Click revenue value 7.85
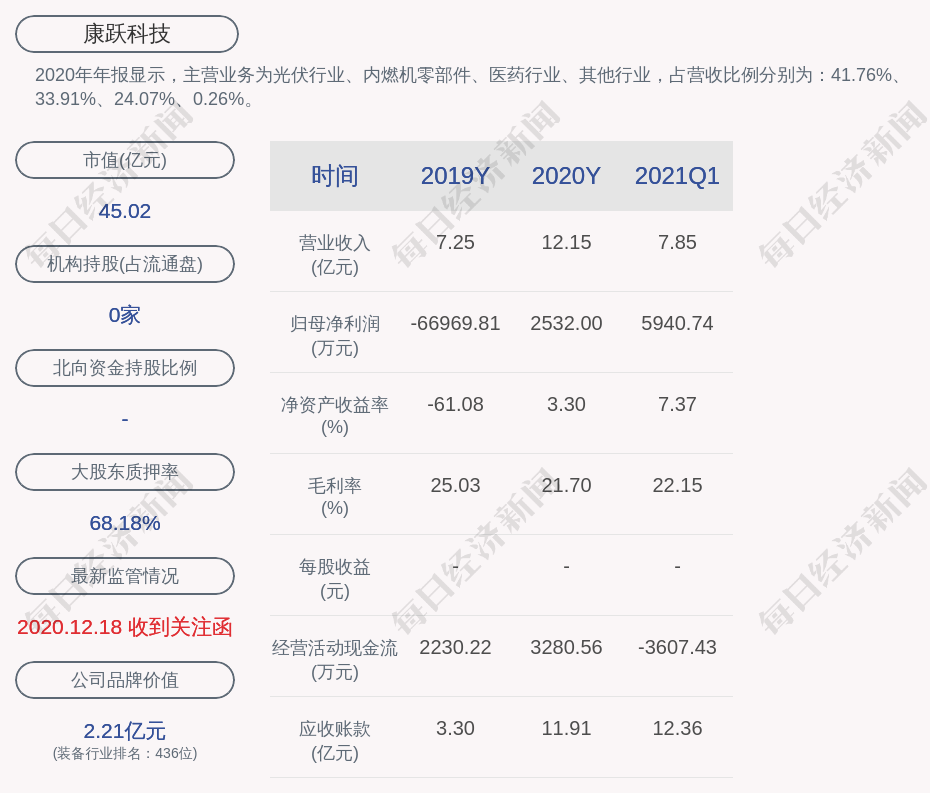 click(677, 243)
